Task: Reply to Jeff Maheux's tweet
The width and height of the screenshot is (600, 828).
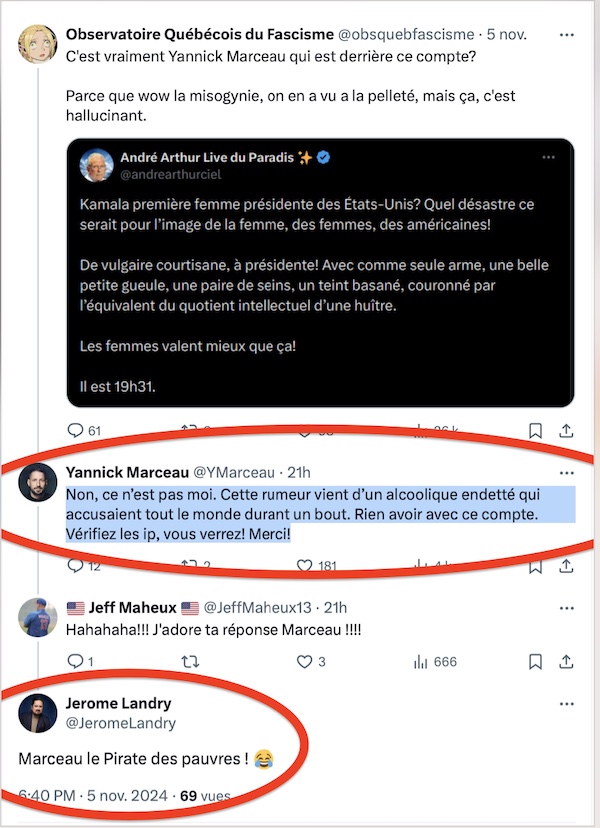Action: [x=75, y=662]
